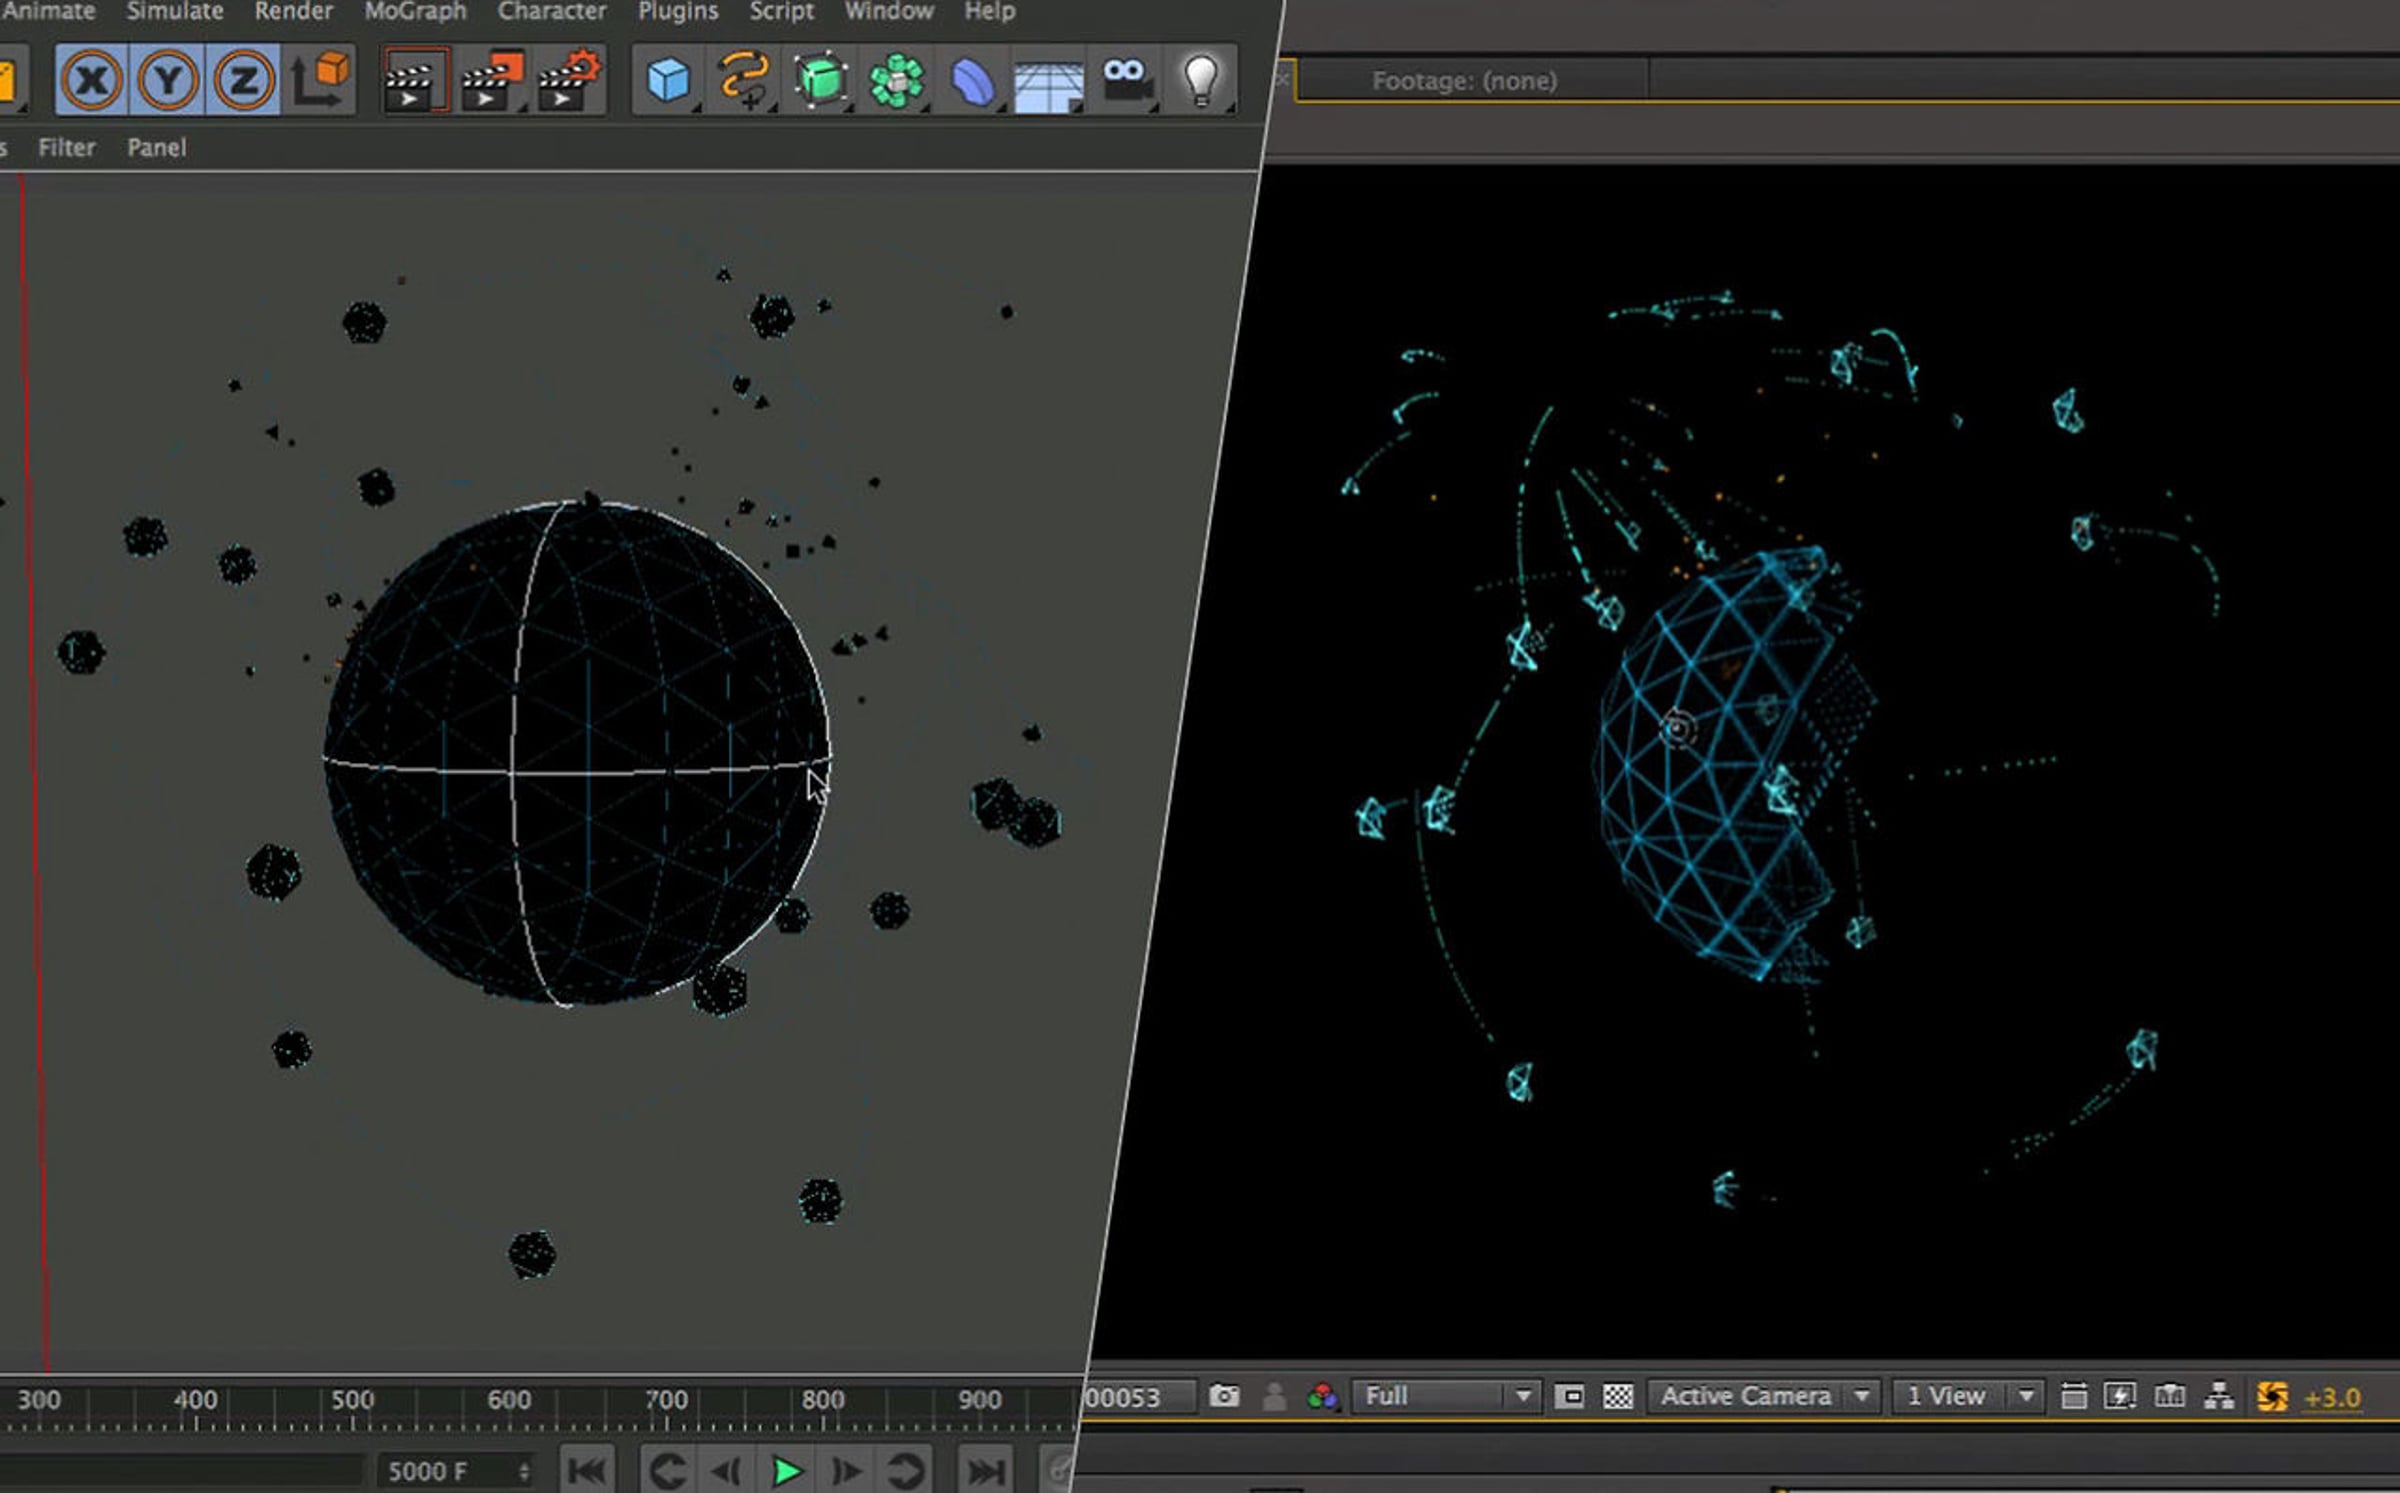Open the Filter menu in viewport
The width and height of the screenshot is (2400, 1493).
click(x=67, y=147)
